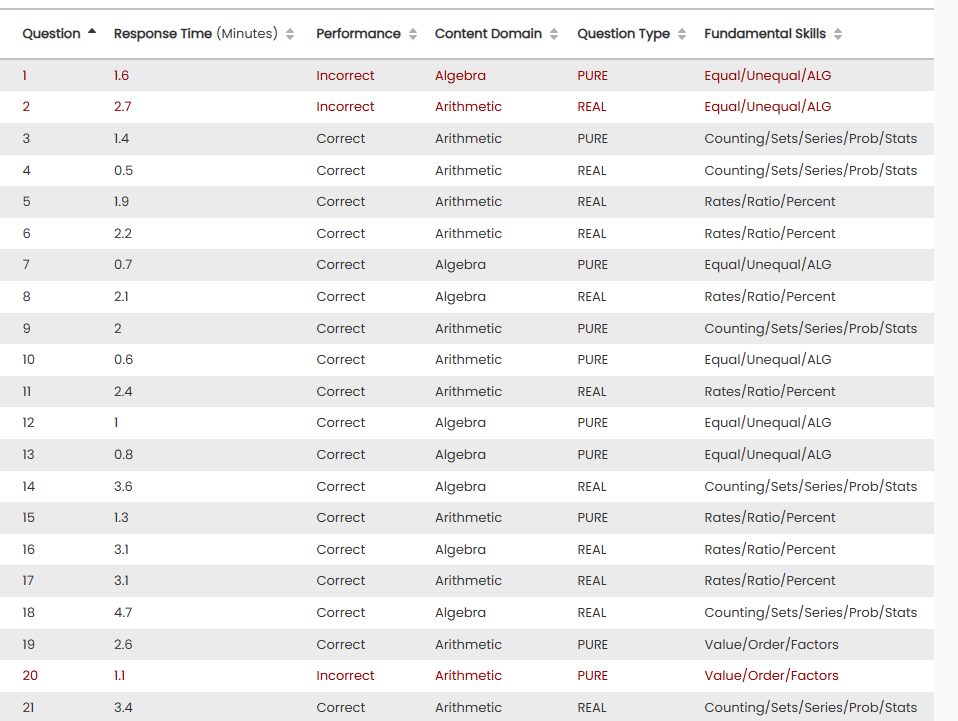Click the Question column header text
The image size is (958, 721).
(x=51, y=34)
